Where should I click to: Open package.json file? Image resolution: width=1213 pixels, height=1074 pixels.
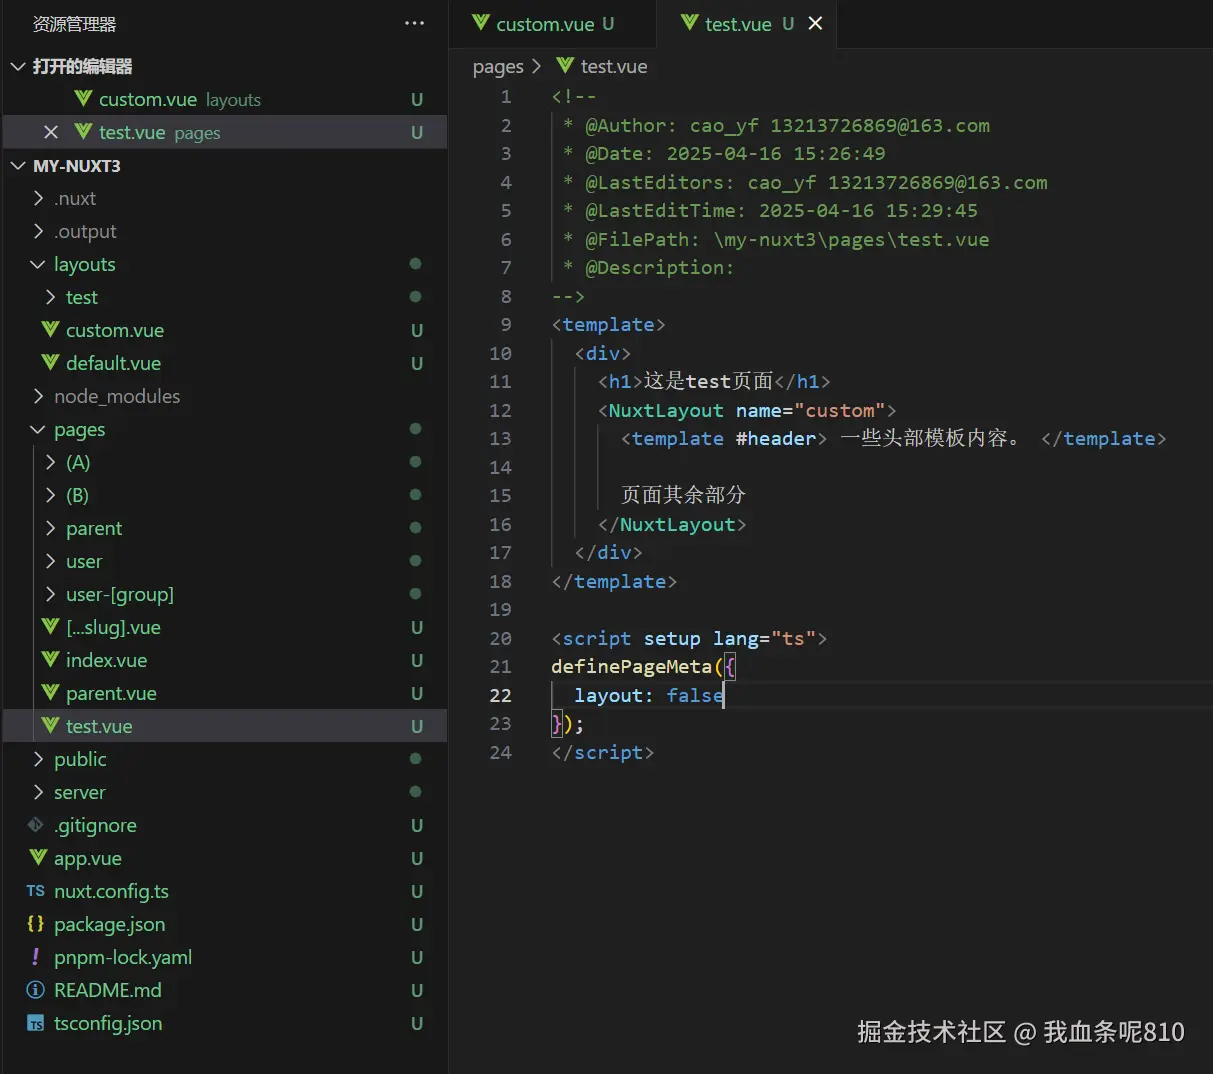[224, 924]
